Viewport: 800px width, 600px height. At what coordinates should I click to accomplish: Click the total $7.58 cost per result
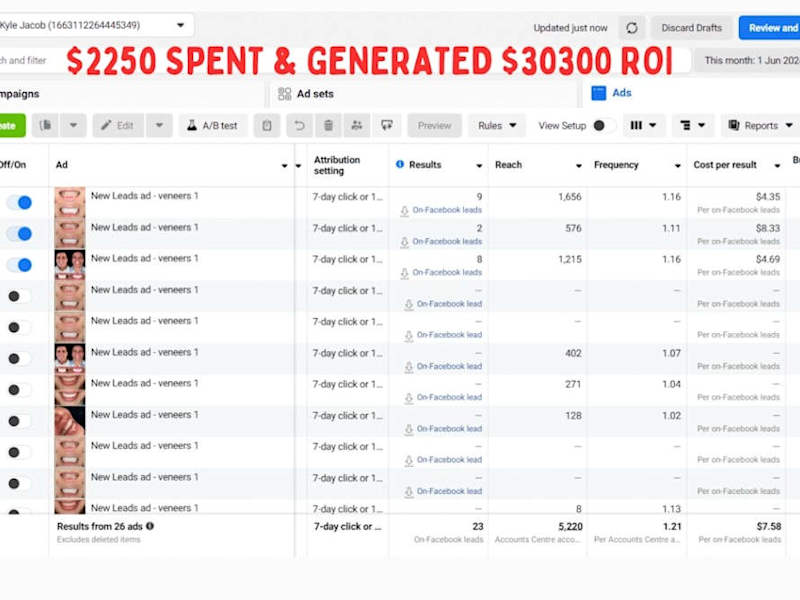[769, 526]
